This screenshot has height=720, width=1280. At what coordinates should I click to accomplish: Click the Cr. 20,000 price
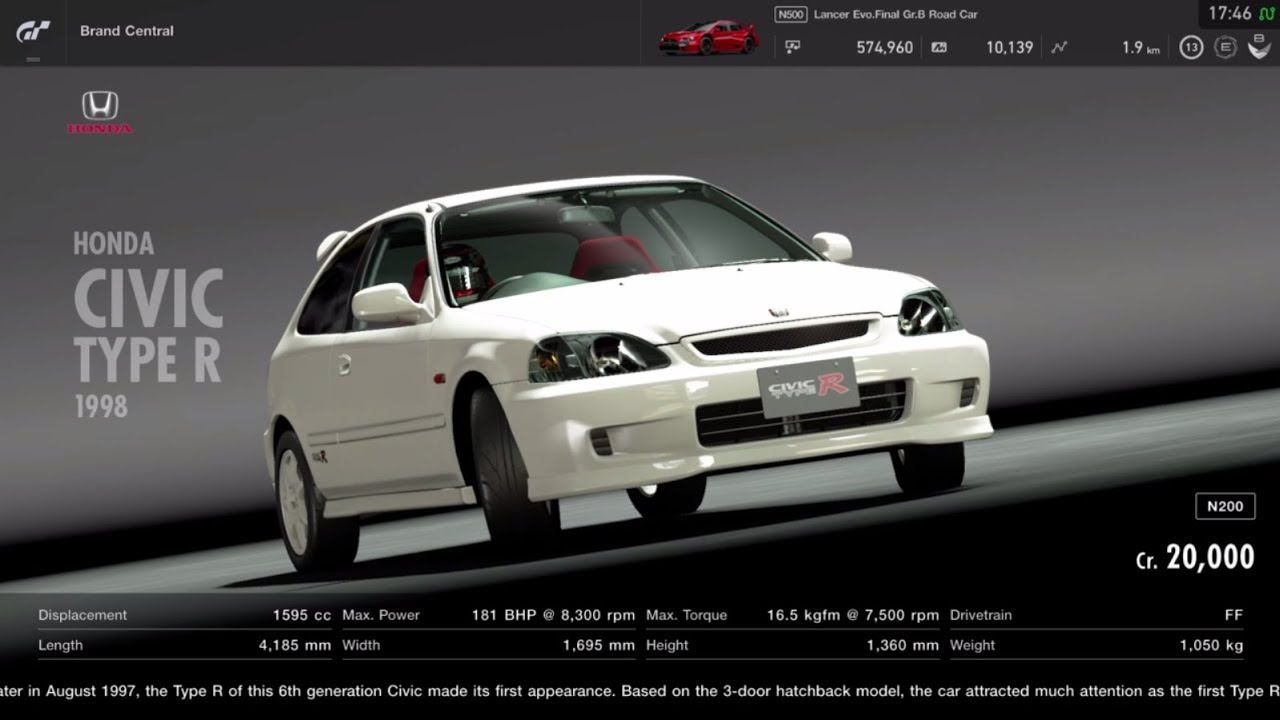1195,557
